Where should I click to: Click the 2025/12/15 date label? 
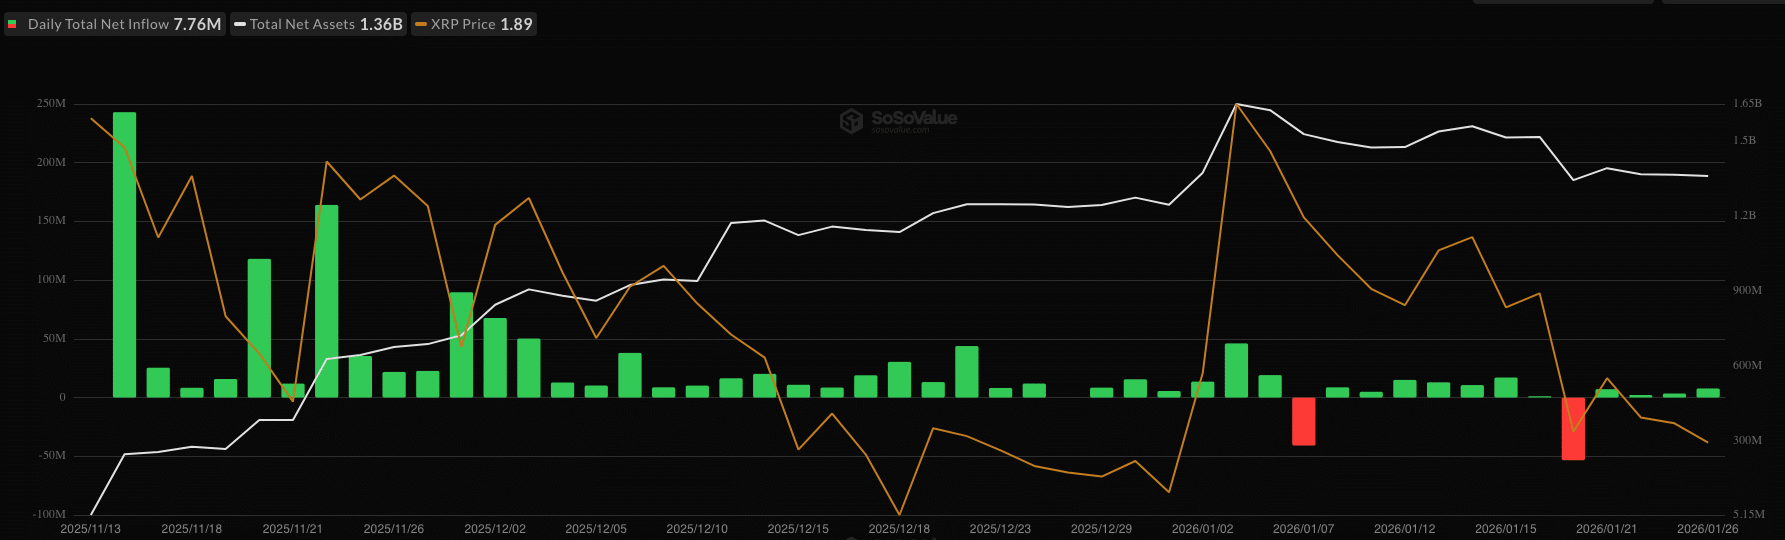pos(798,529)
